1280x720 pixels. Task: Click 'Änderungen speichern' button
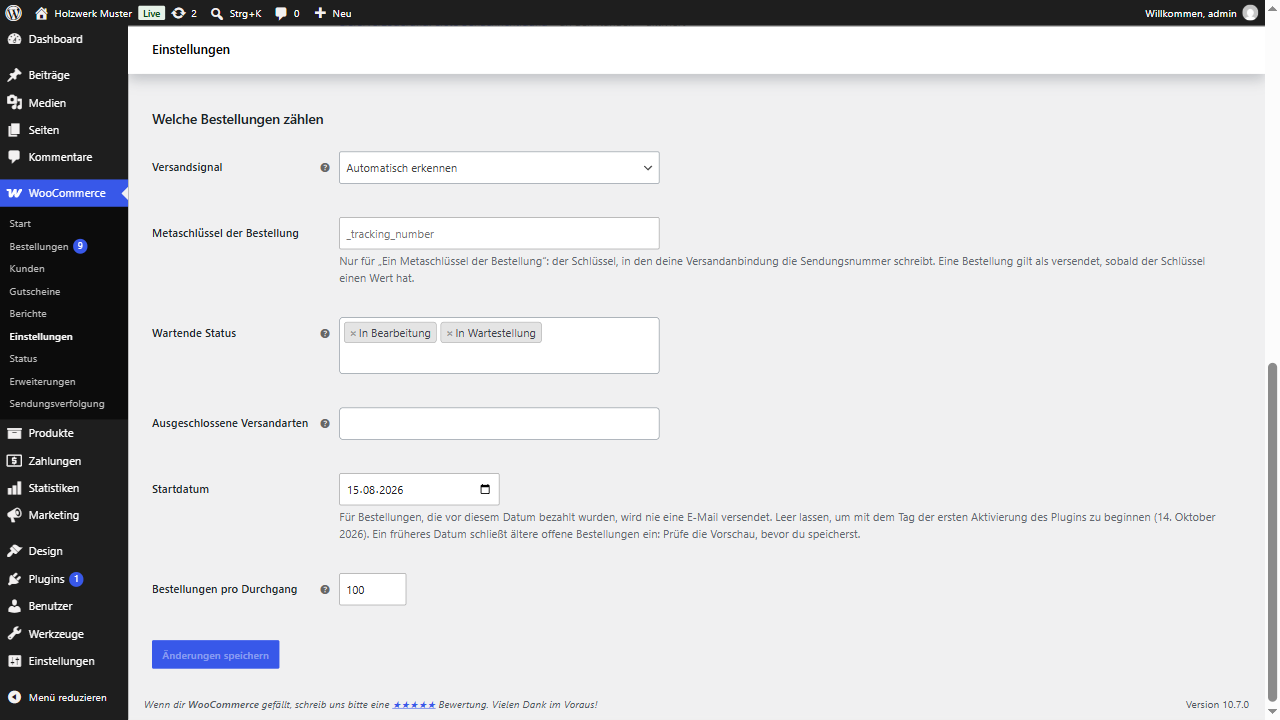pos(216,655)
